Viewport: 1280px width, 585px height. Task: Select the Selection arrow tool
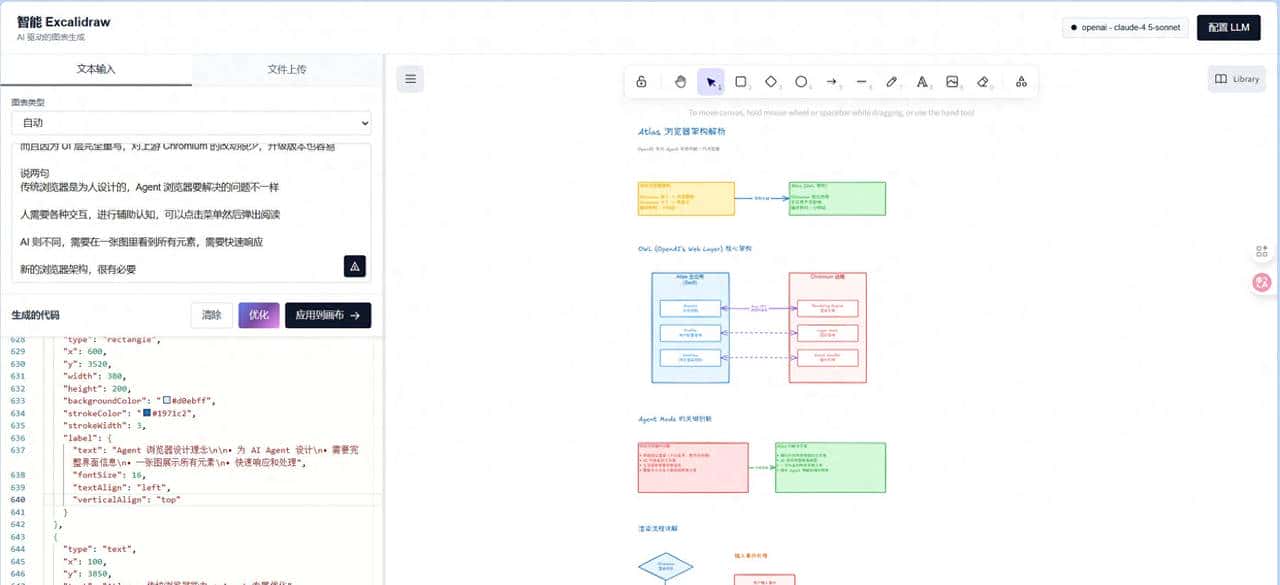tap(711, 82)
